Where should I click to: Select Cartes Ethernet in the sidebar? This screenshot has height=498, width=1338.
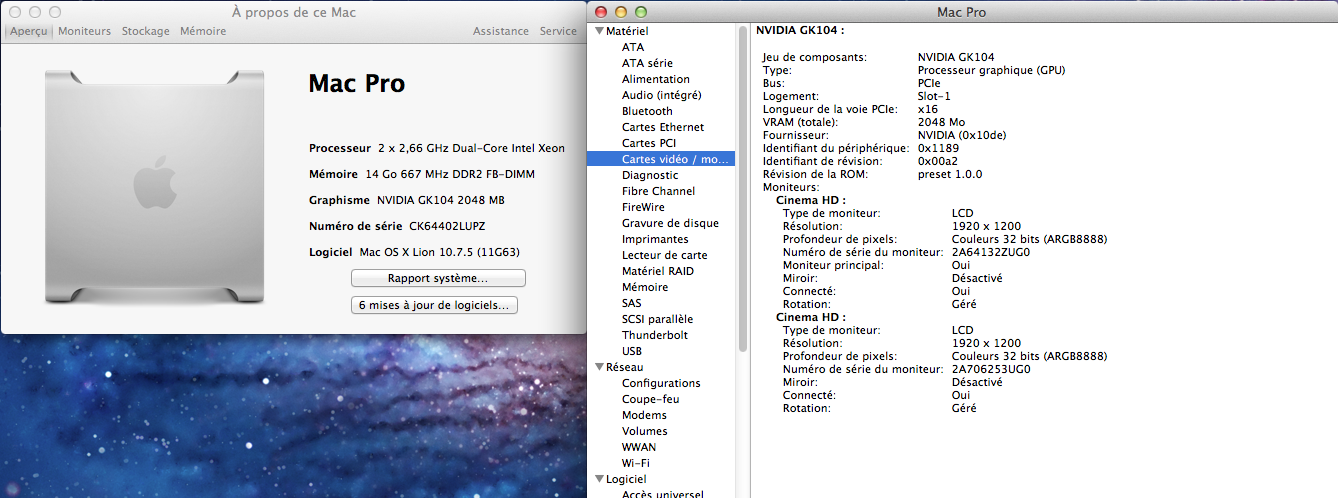pyautogui.click(x=662, y=127)
